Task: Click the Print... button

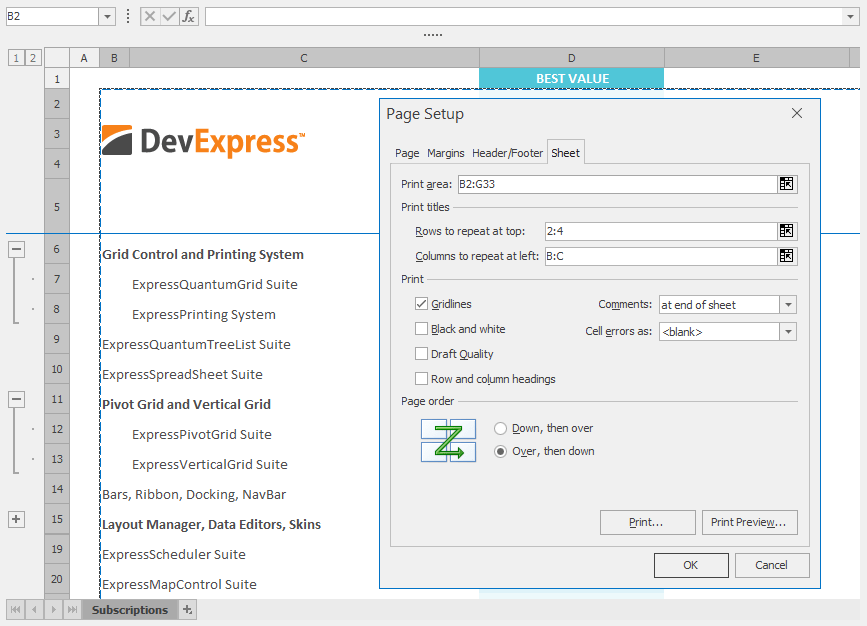Action: [x=647, y=523]
